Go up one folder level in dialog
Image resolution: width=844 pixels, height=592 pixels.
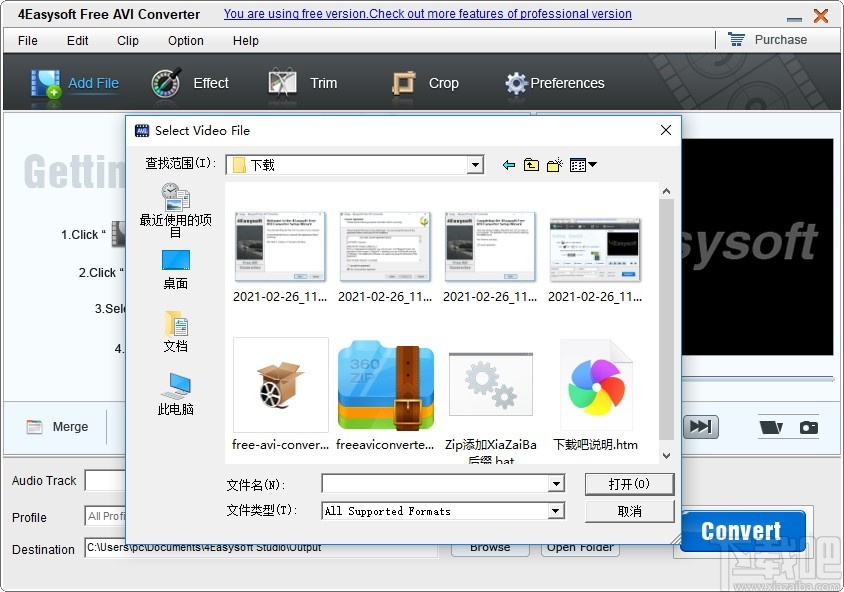coord(531,164)
